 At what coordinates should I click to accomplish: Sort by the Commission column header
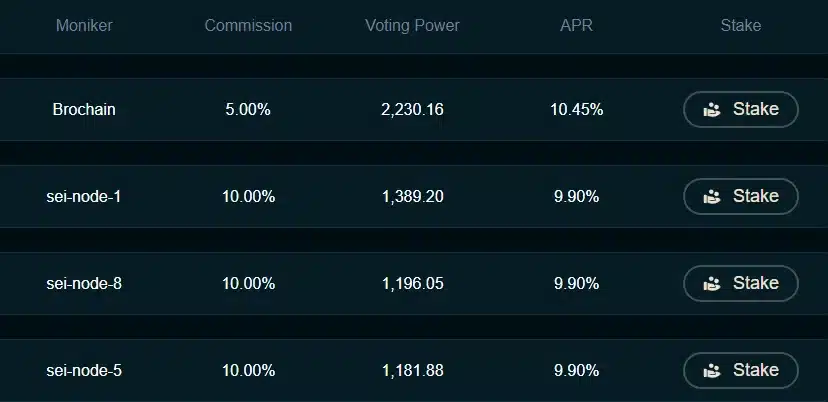[x=248, y=26]
